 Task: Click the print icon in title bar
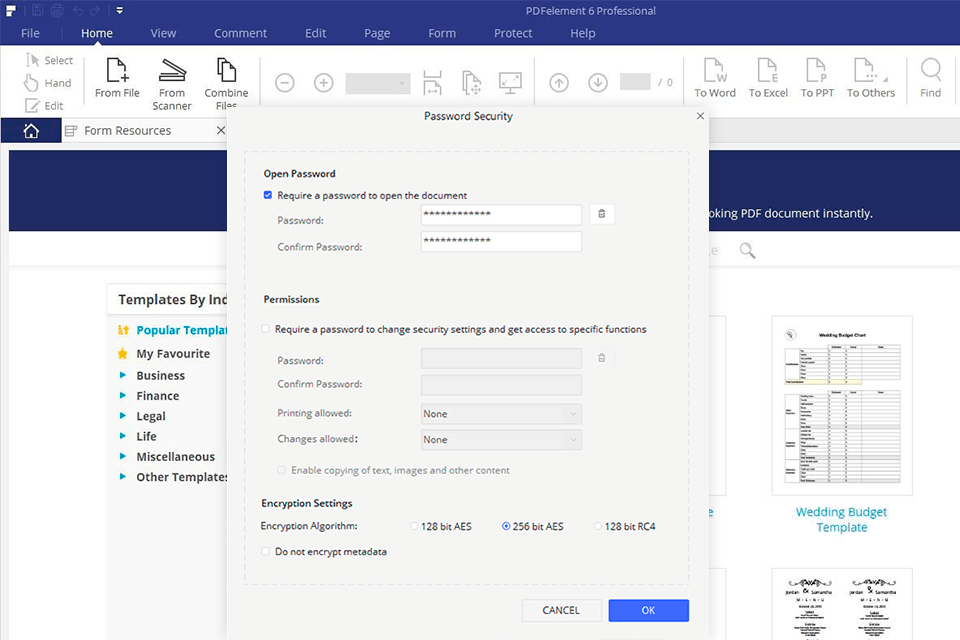coord(57,10)
